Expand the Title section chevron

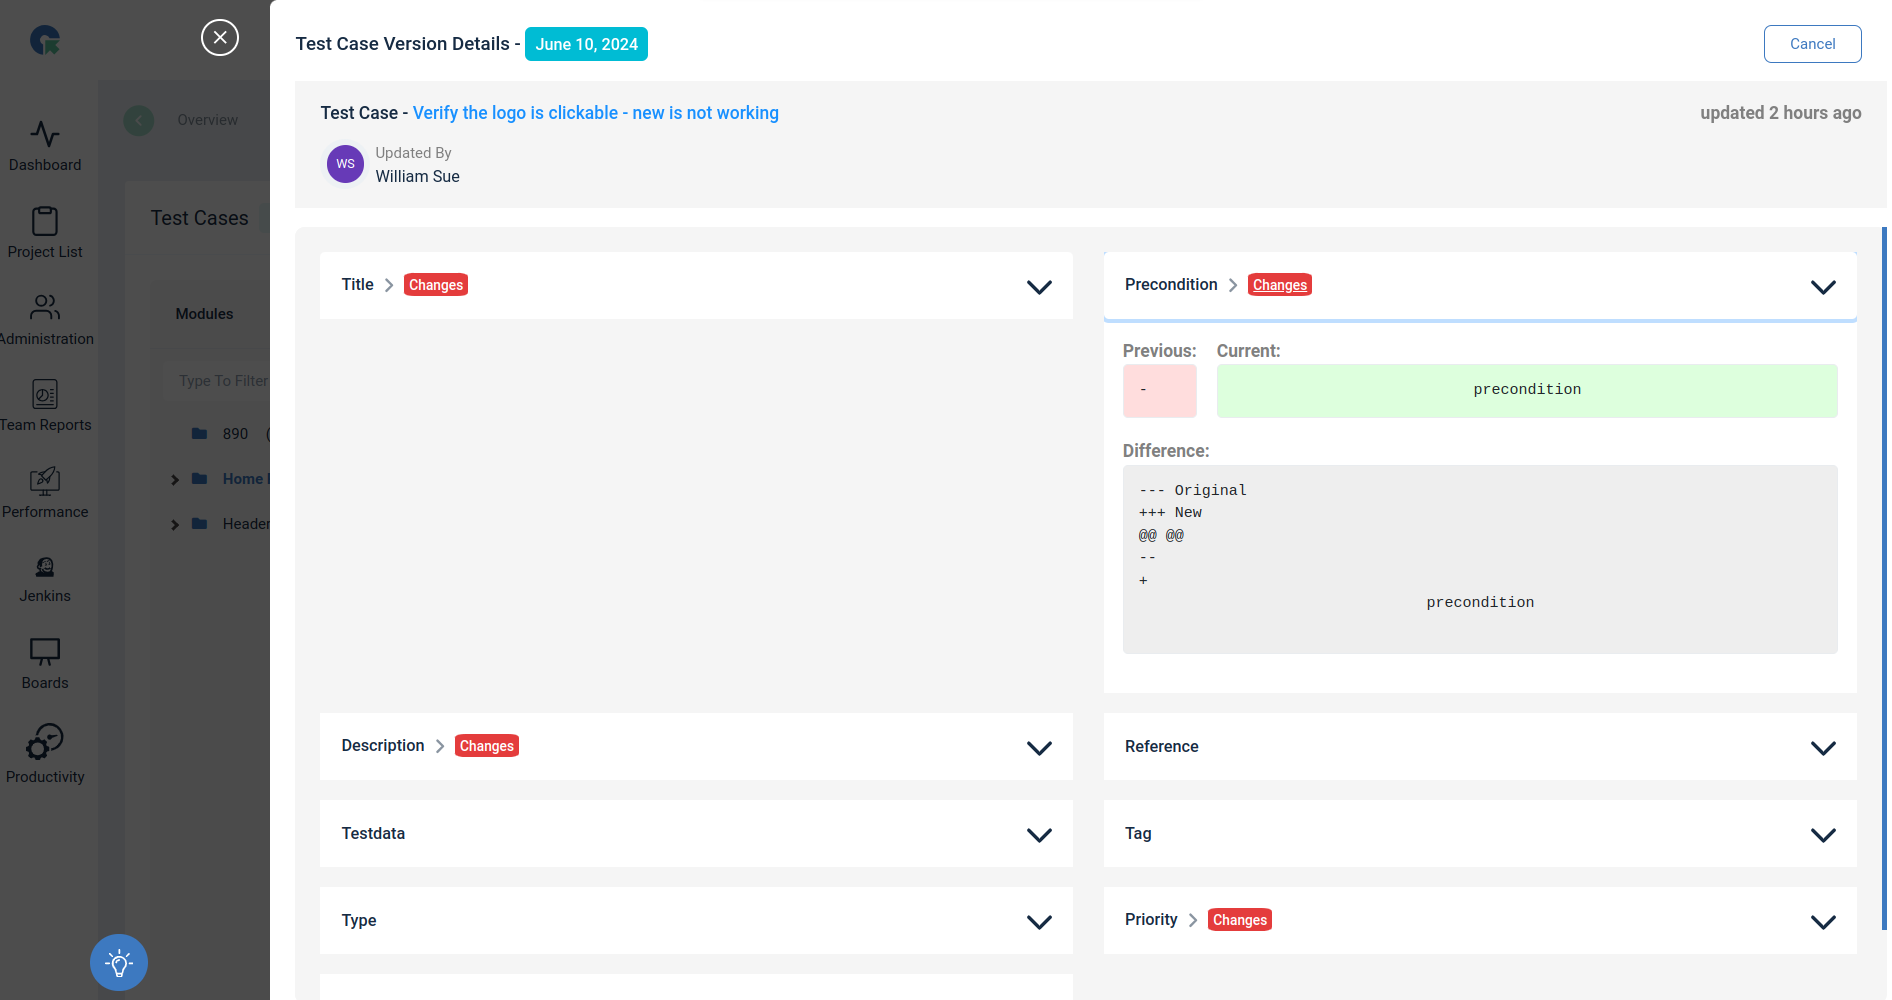click(1039, 287)
